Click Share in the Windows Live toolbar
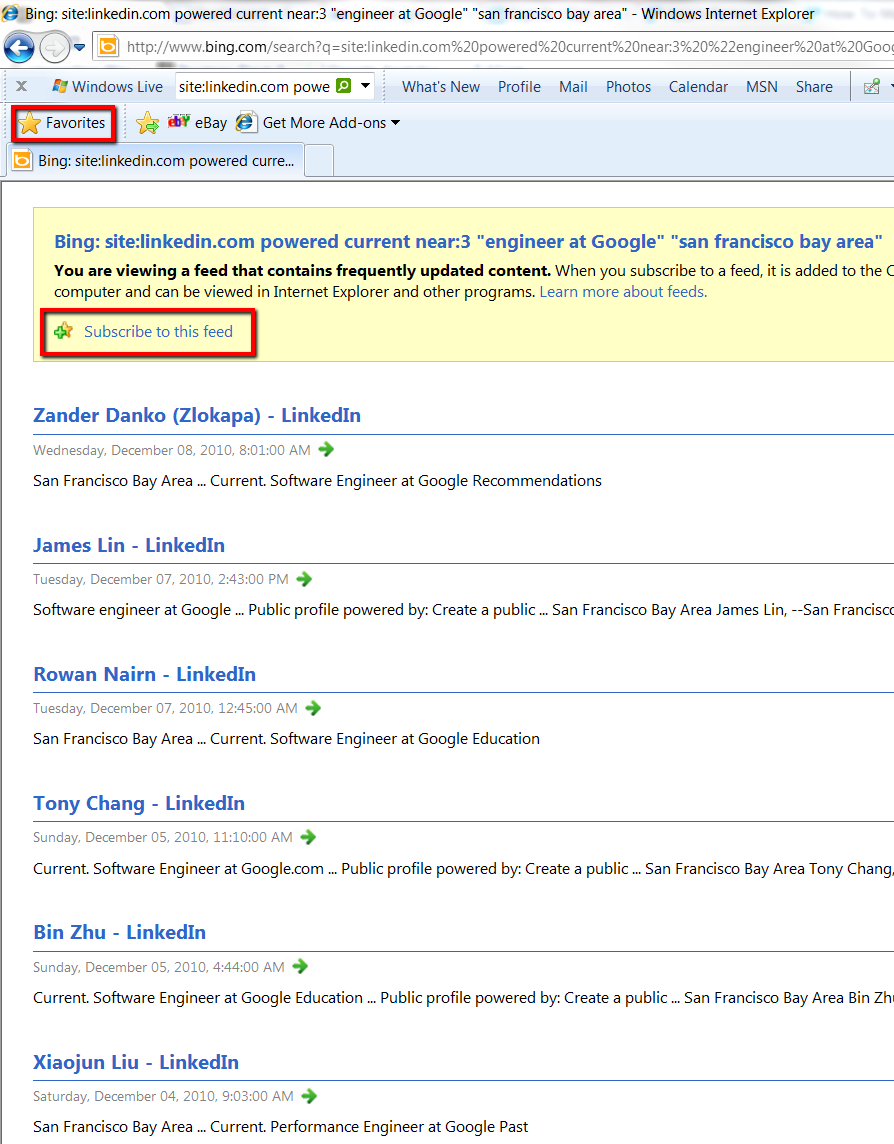Viewport: 894px width, 1144px height. pyautogui.click(x=814, y=87)
